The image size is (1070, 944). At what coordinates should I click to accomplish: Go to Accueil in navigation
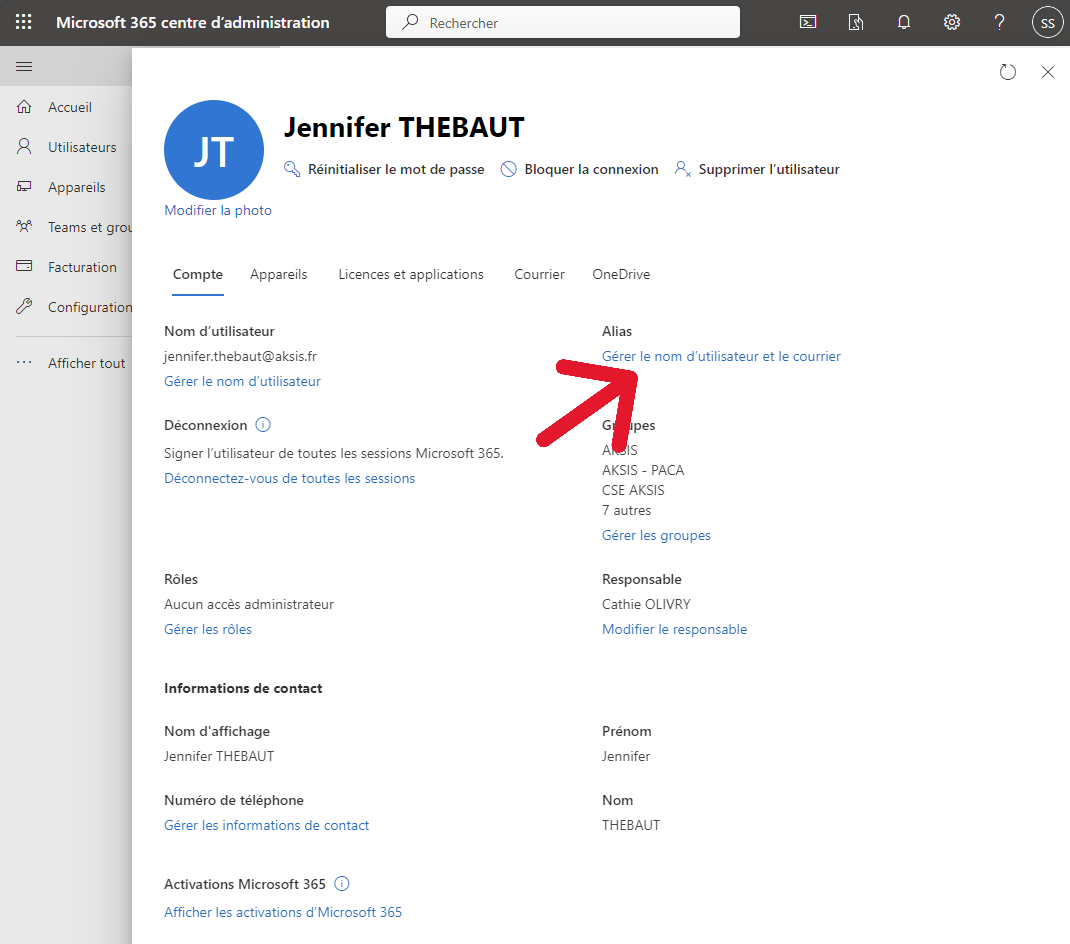pyautogui.click(x=70, y=107)
